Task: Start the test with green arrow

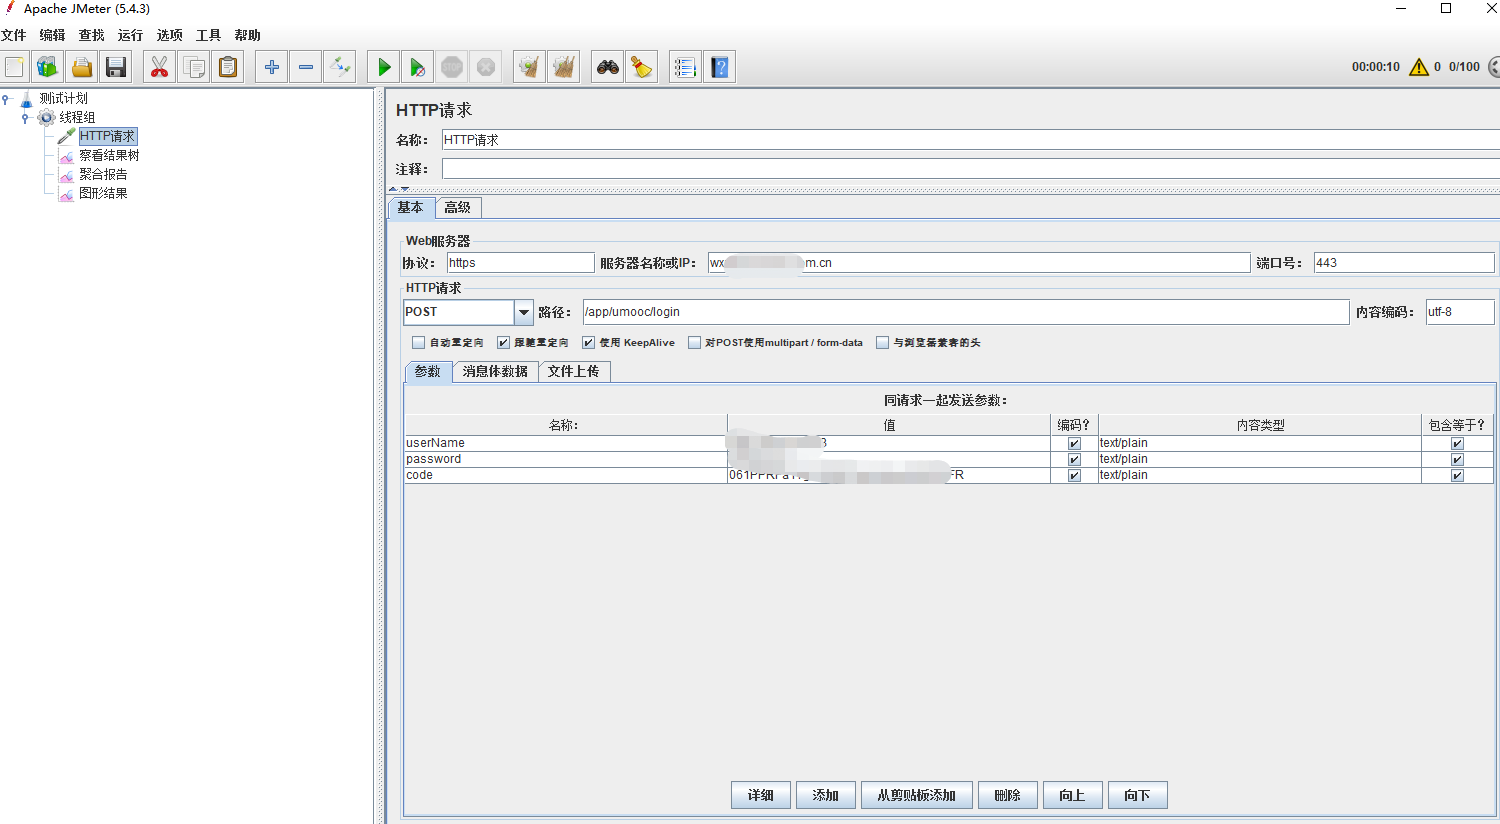Action: (x=384, y=67)
